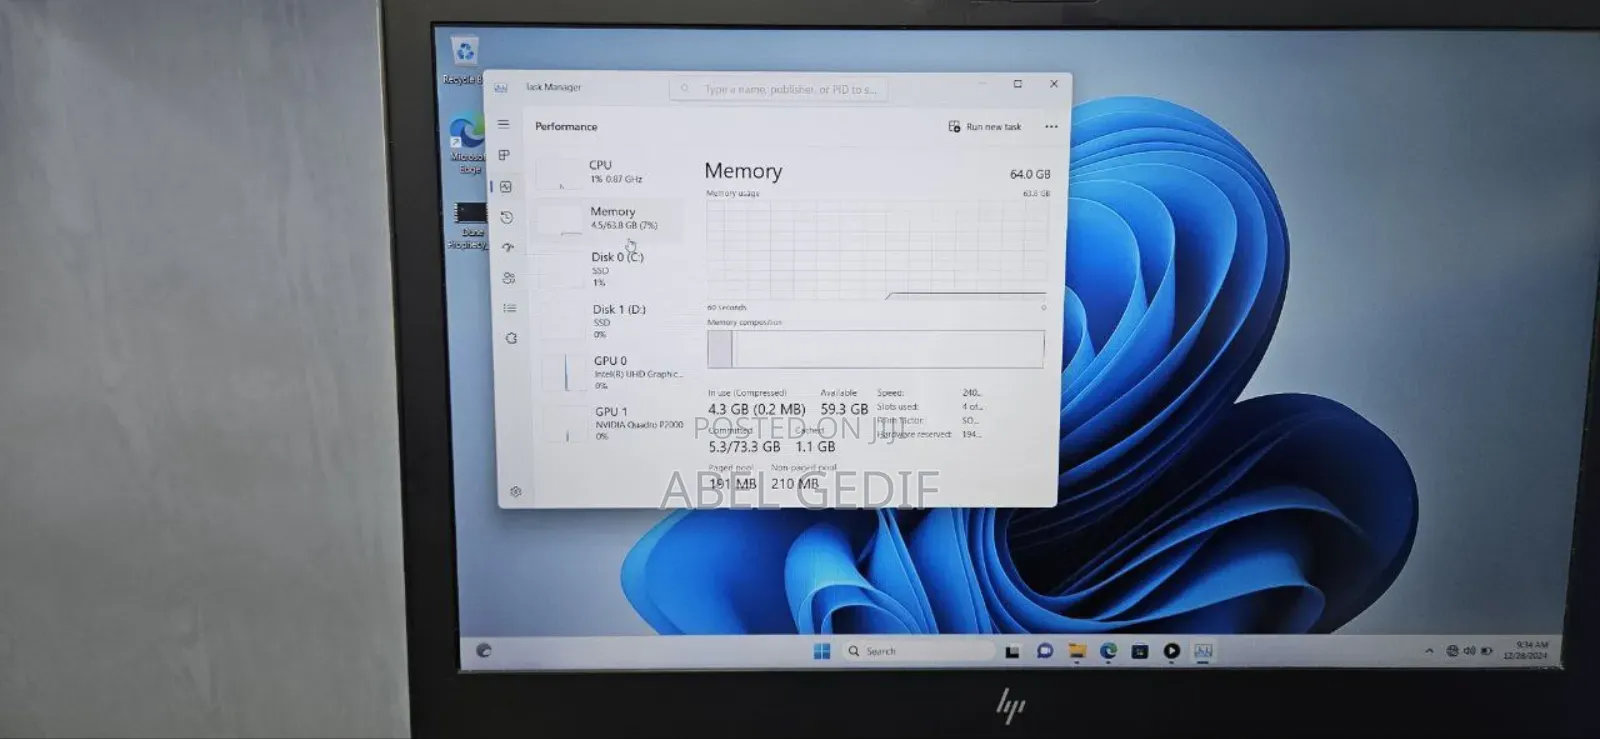The height and width of the screenshot is (739, 1600).
Task: Click the Memory composition bar
Action: point(876,349)
